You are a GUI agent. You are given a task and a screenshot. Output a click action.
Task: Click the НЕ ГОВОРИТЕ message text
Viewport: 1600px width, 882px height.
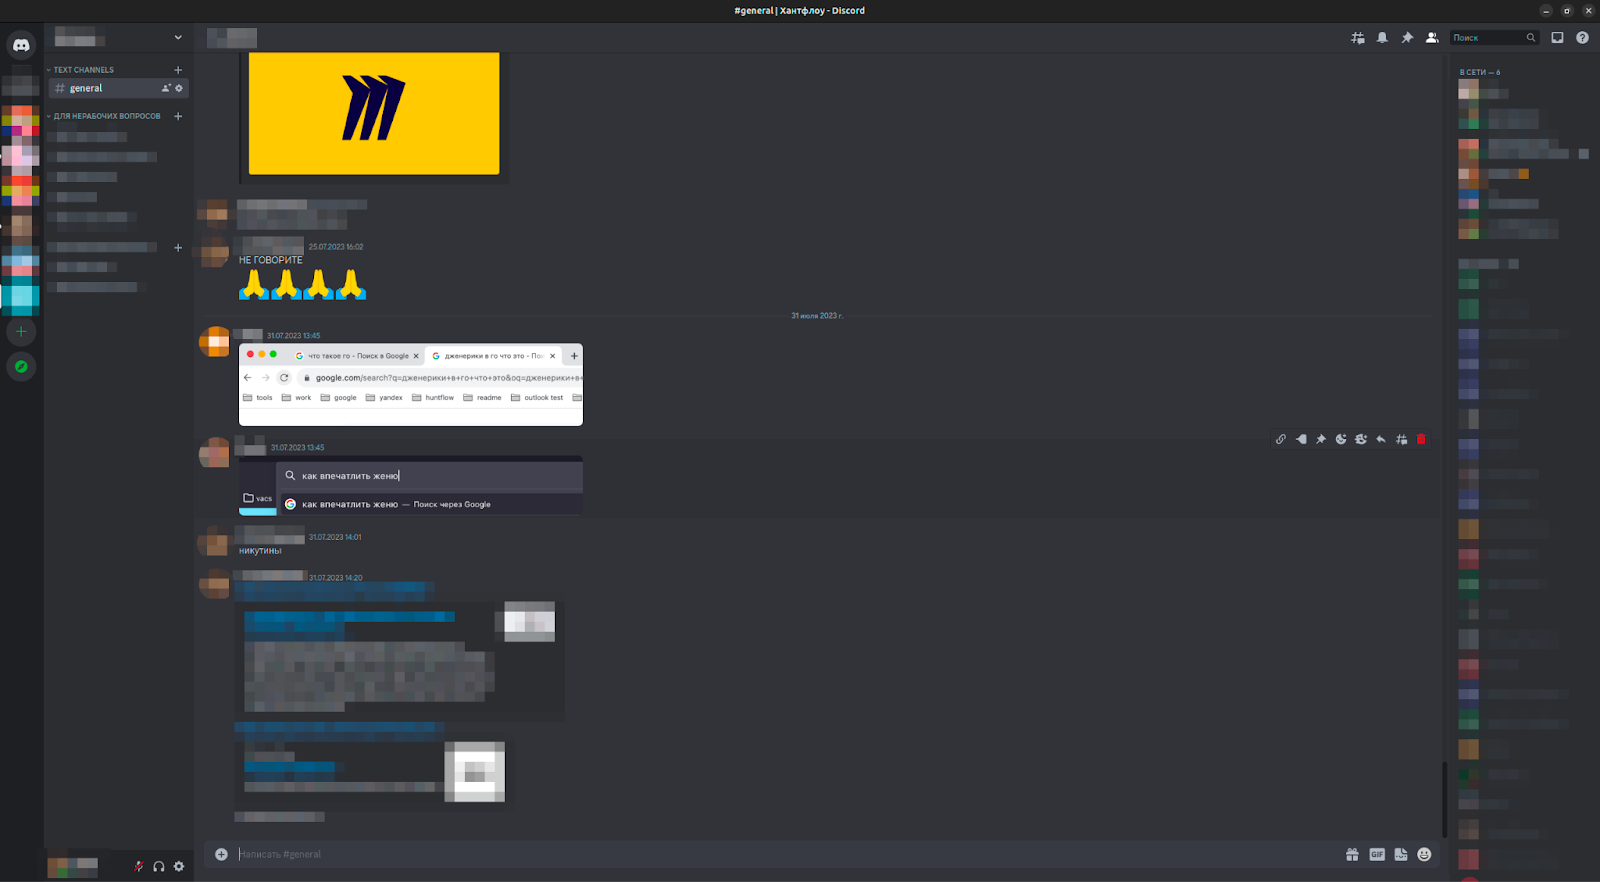pos(270,260)
